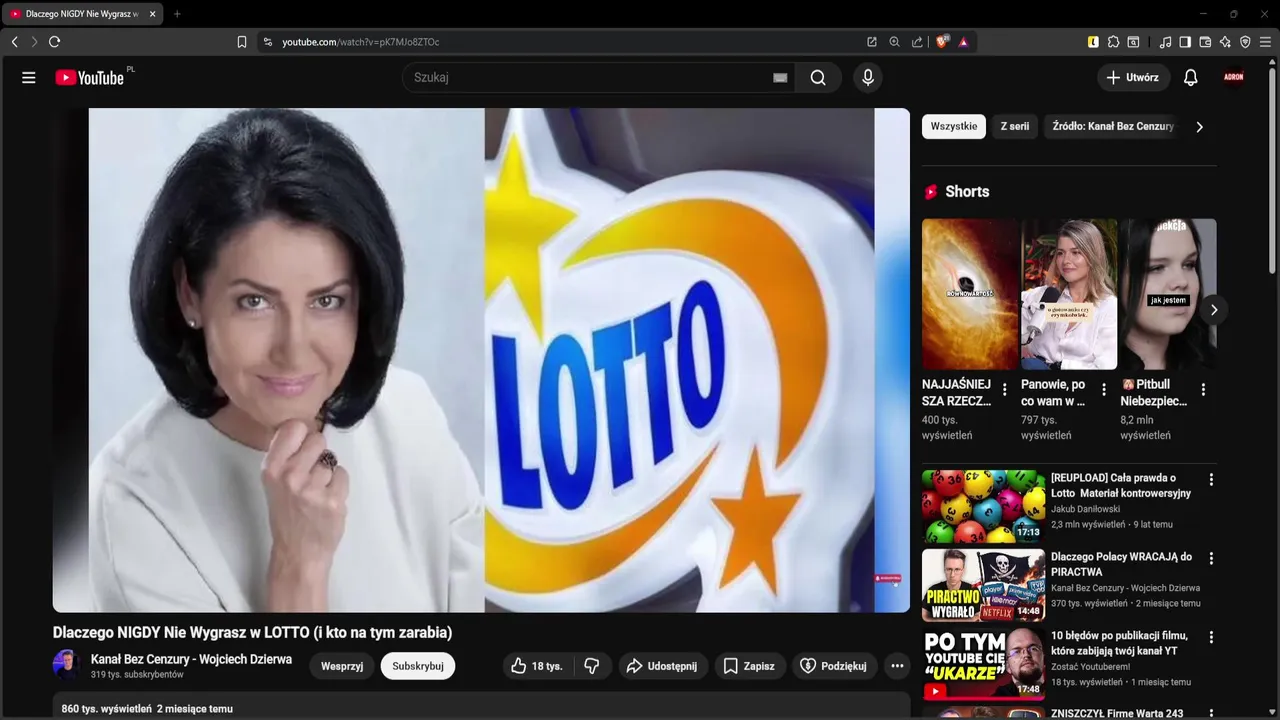This screenshot has height=720, width=1280.
Task: Open site settings icon beside URL
Action: click(267, 42)
